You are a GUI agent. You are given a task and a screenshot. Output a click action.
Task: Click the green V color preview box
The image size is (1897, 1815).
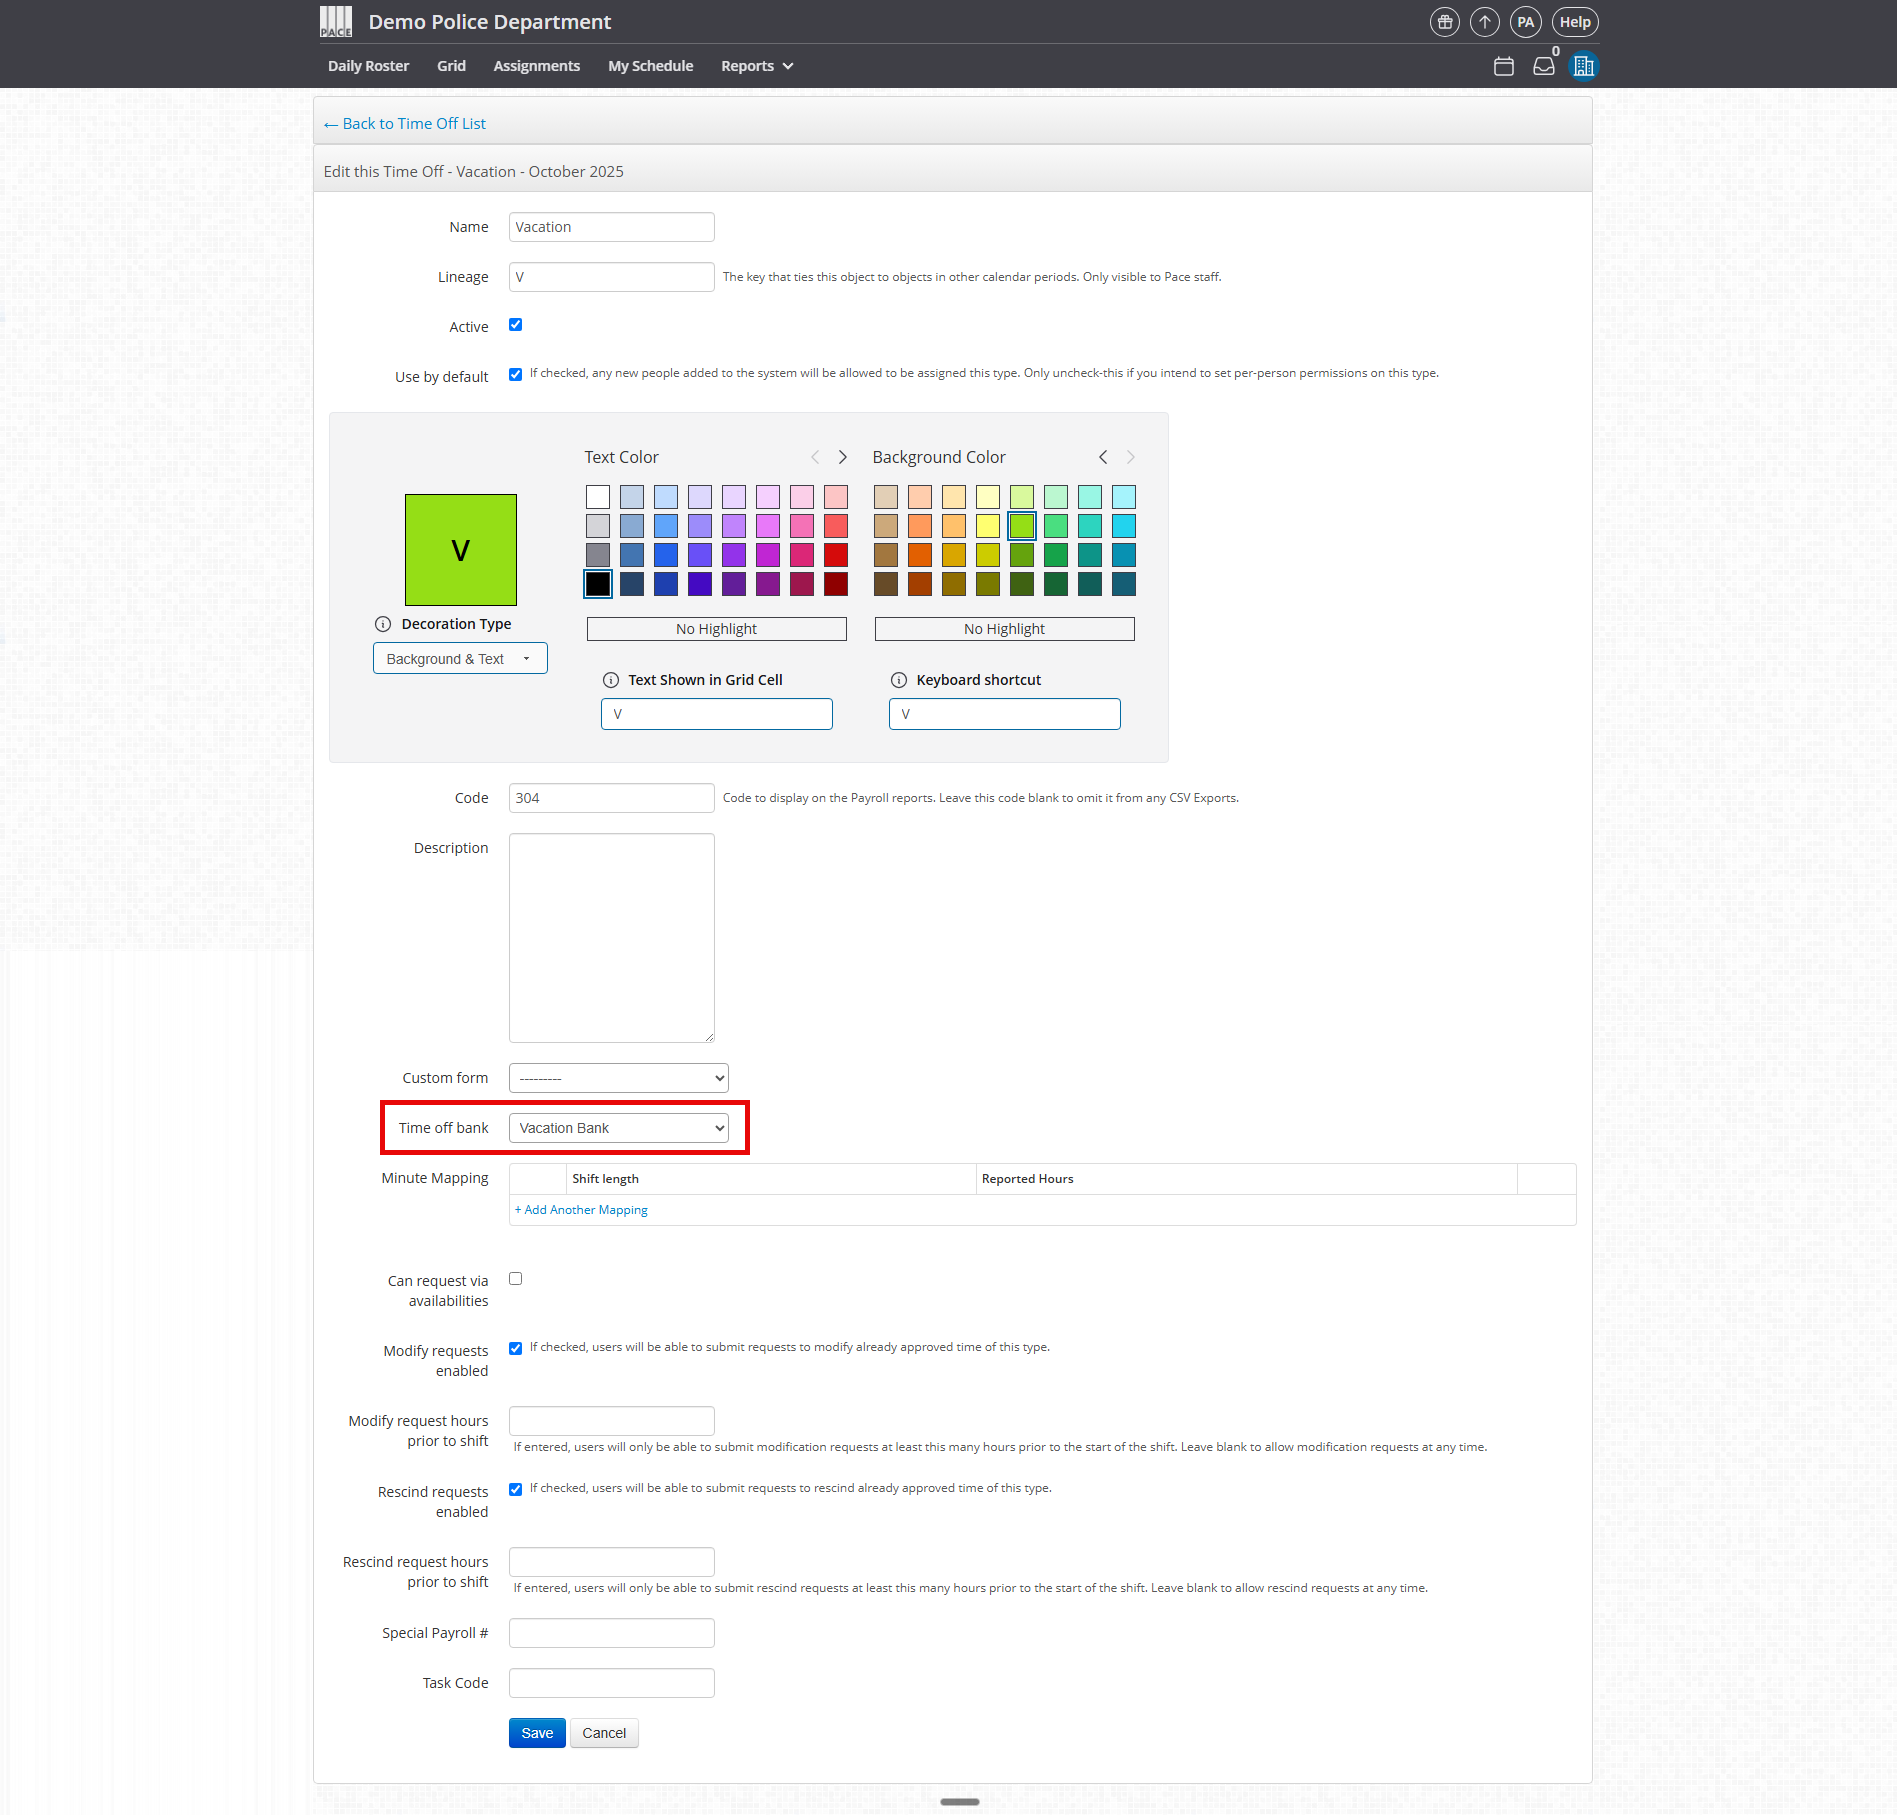(x=461, y=550)
